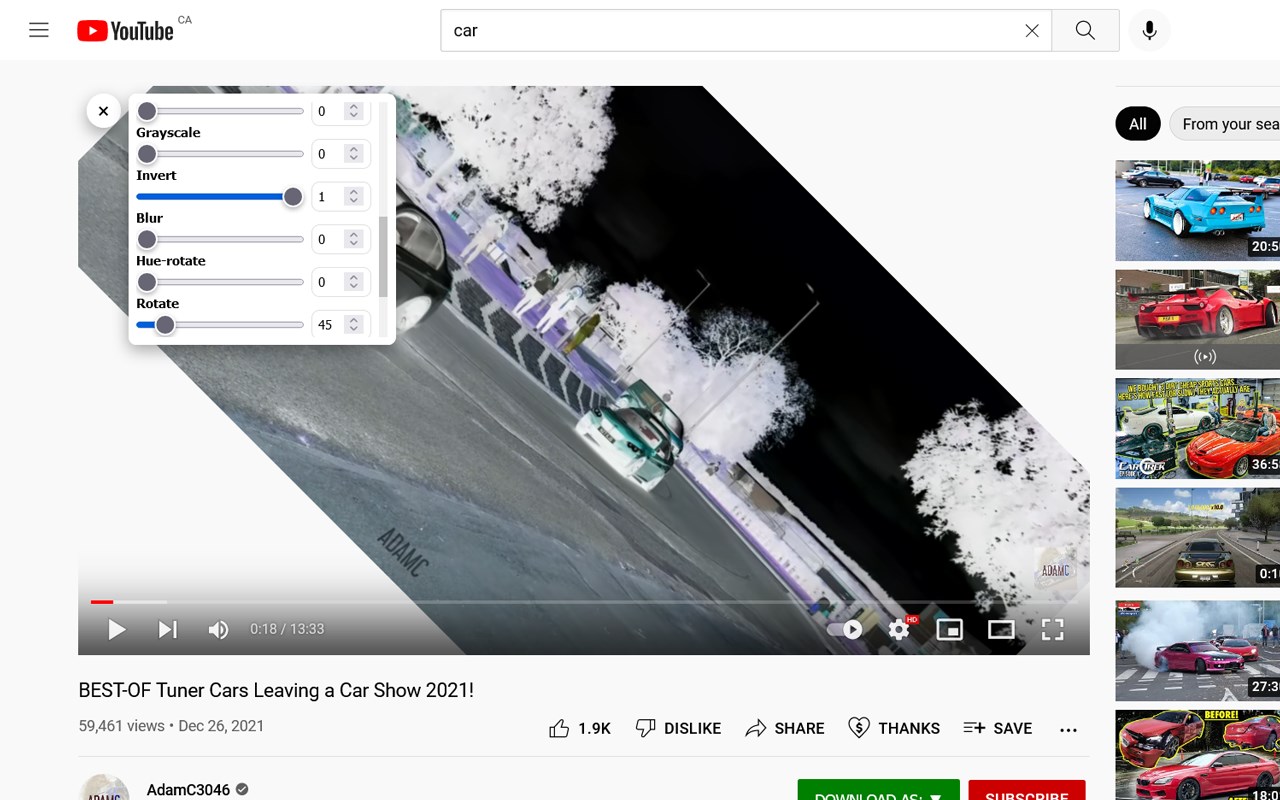Viewport: 1280px width, 800px height.
Task: Open the game car drifting thumbnail
Action: [1198, 538]
